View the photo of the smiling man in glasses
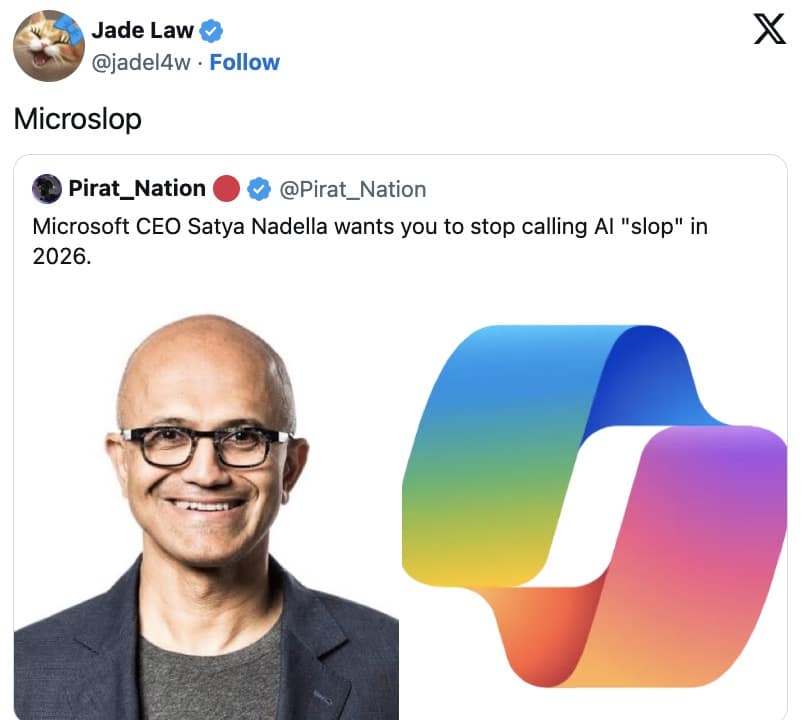This screenshot has width=810, height=720. click(206, 515)
